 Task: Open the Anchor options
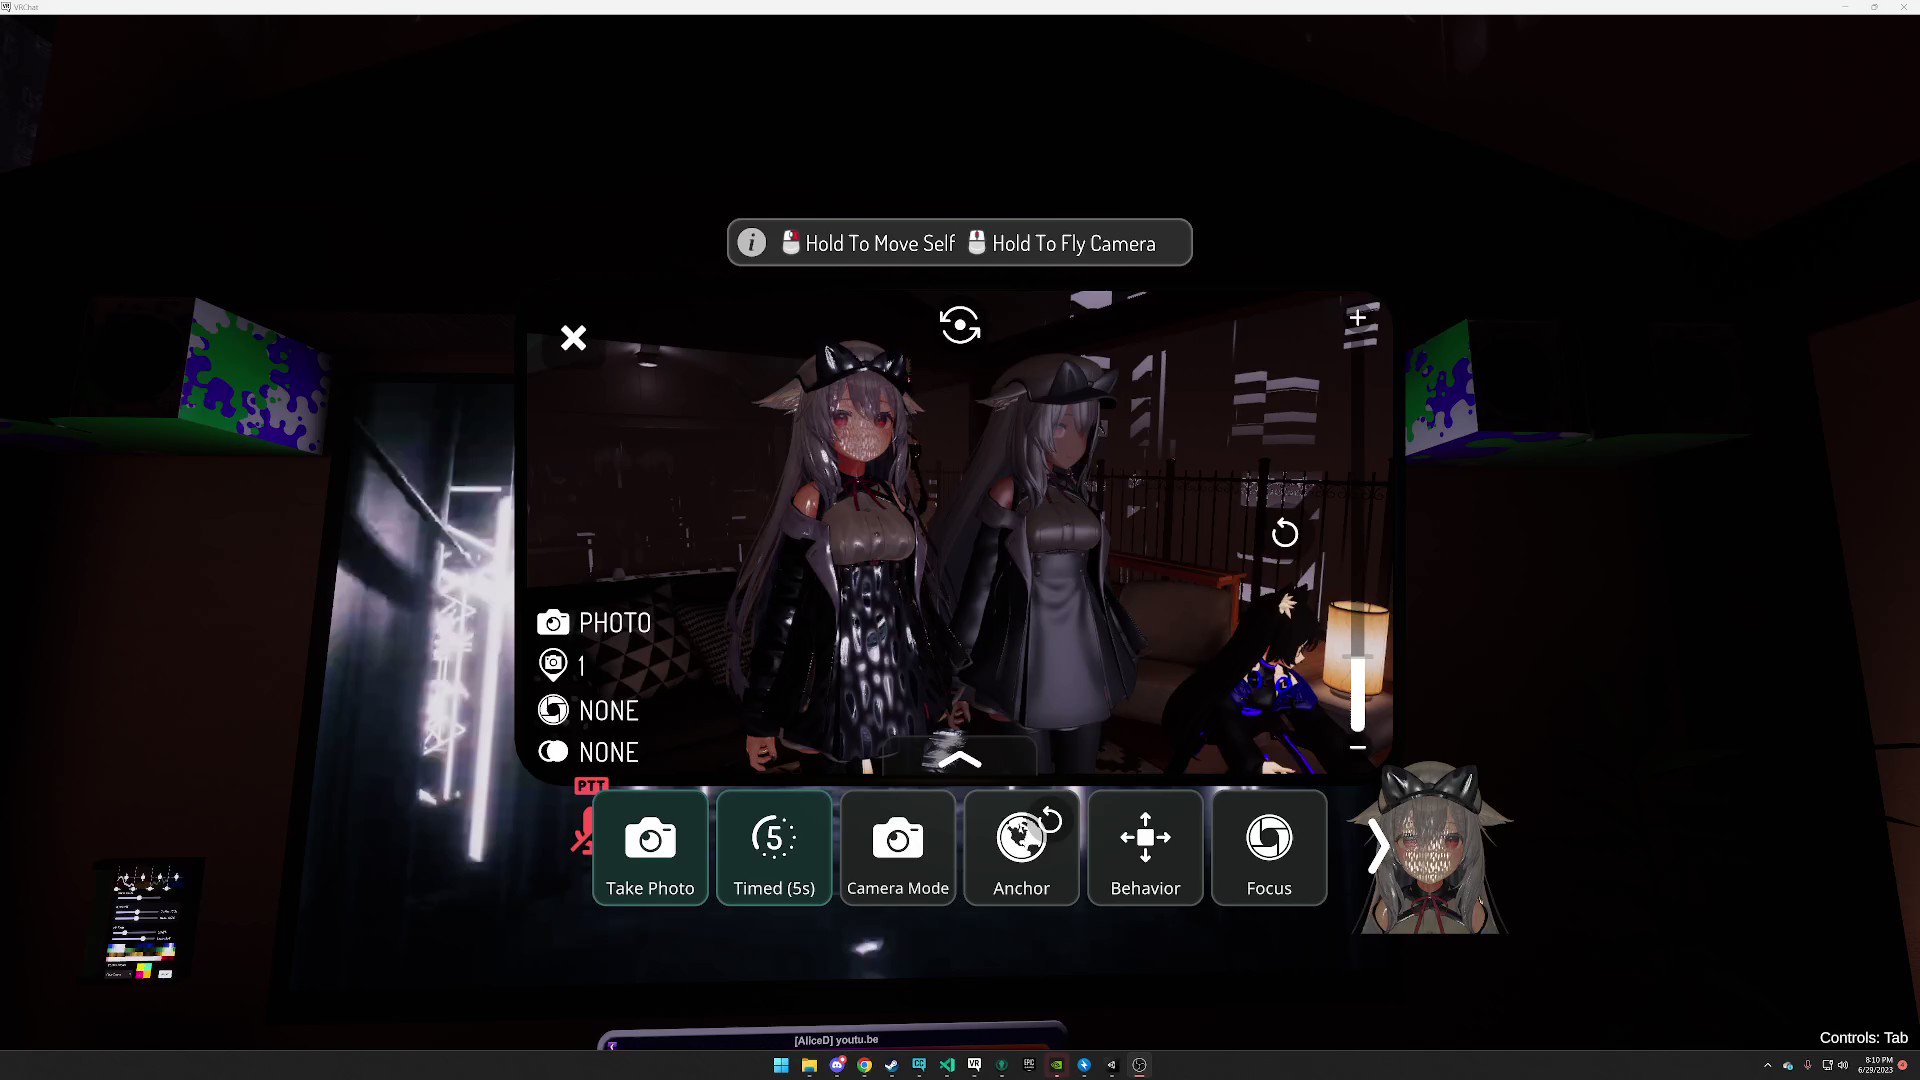[x=1021, y=847]
